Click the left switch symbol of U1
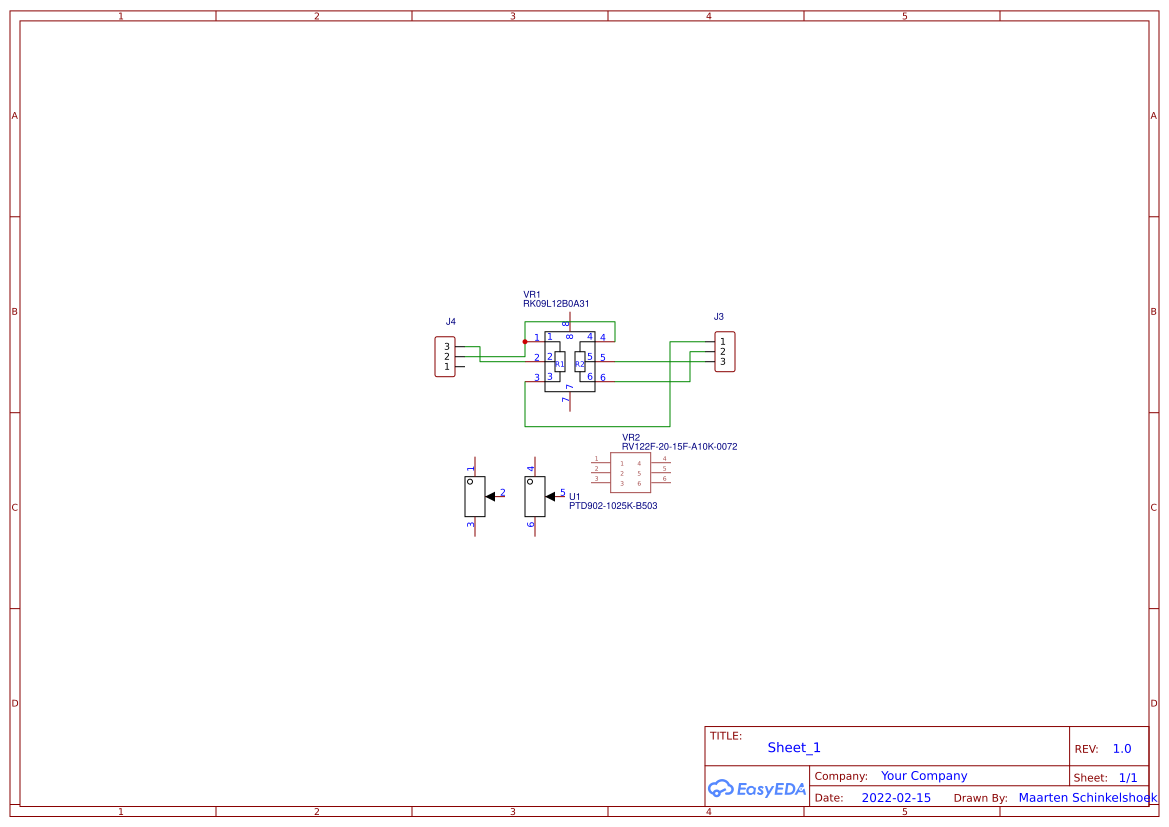The height and width of the screenshot is (827, 1169). click(476, 497)
